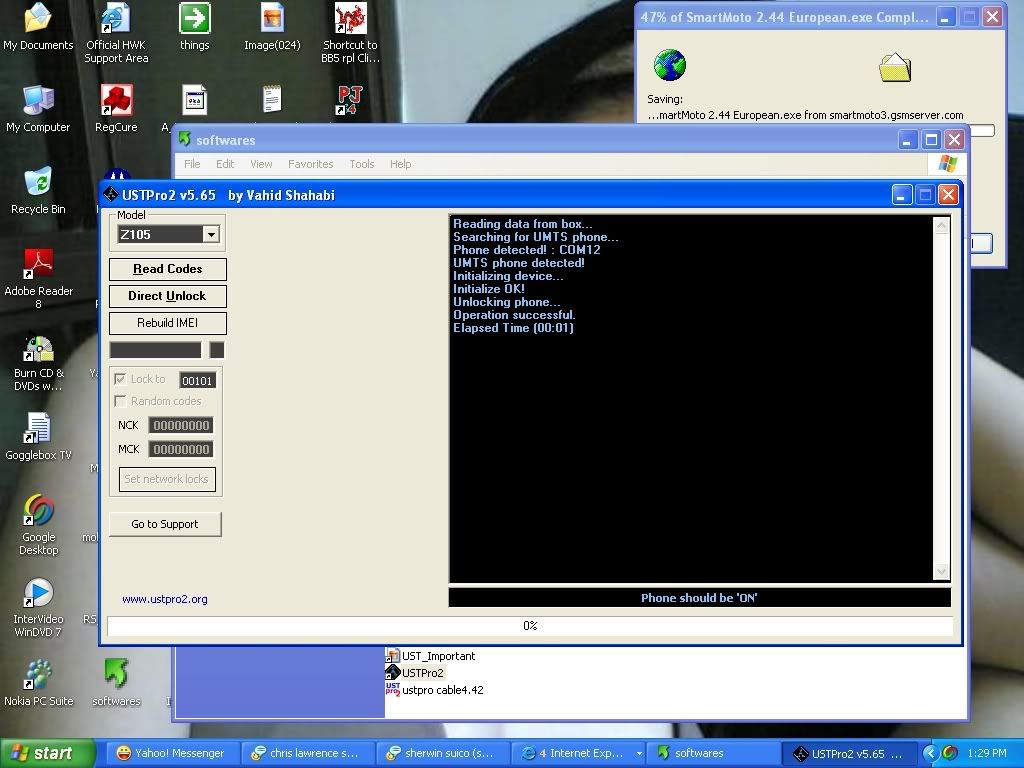Launch the Google Desktop shortcut
Screen dimensions: 1024x768
click(x=38, y=526)
